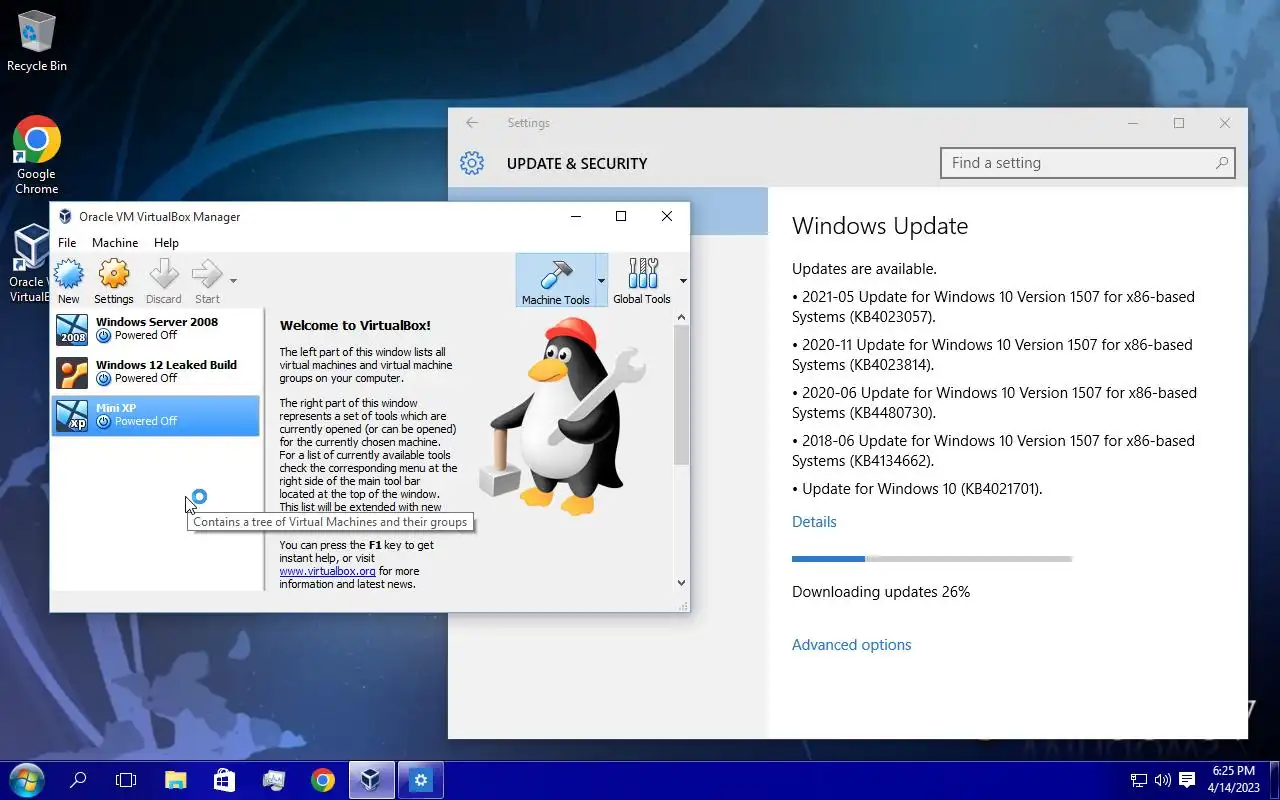Click the back arrow in Settings window
This screenshot has height=800, width=1280.
coord(472,123)
